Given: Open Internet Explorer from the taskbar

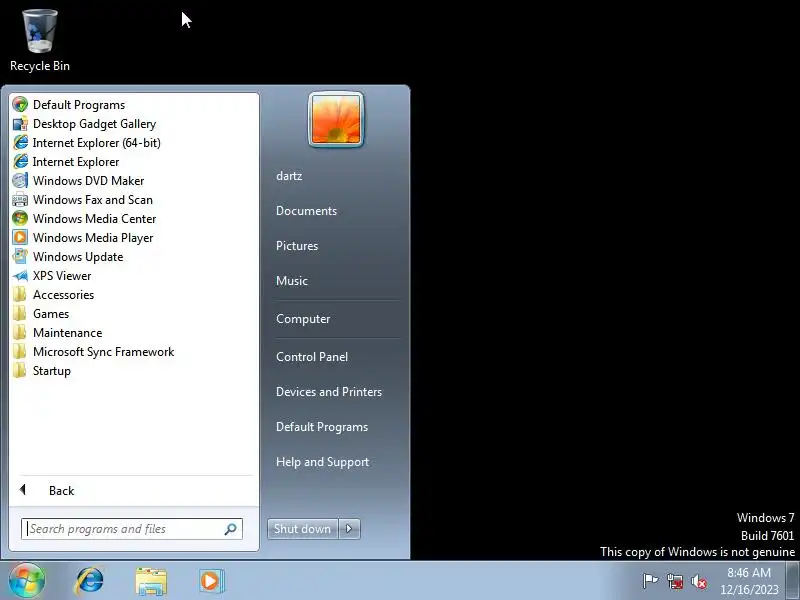Looking at the screenshot, I should pyautogui.click(x=89, y=581).
